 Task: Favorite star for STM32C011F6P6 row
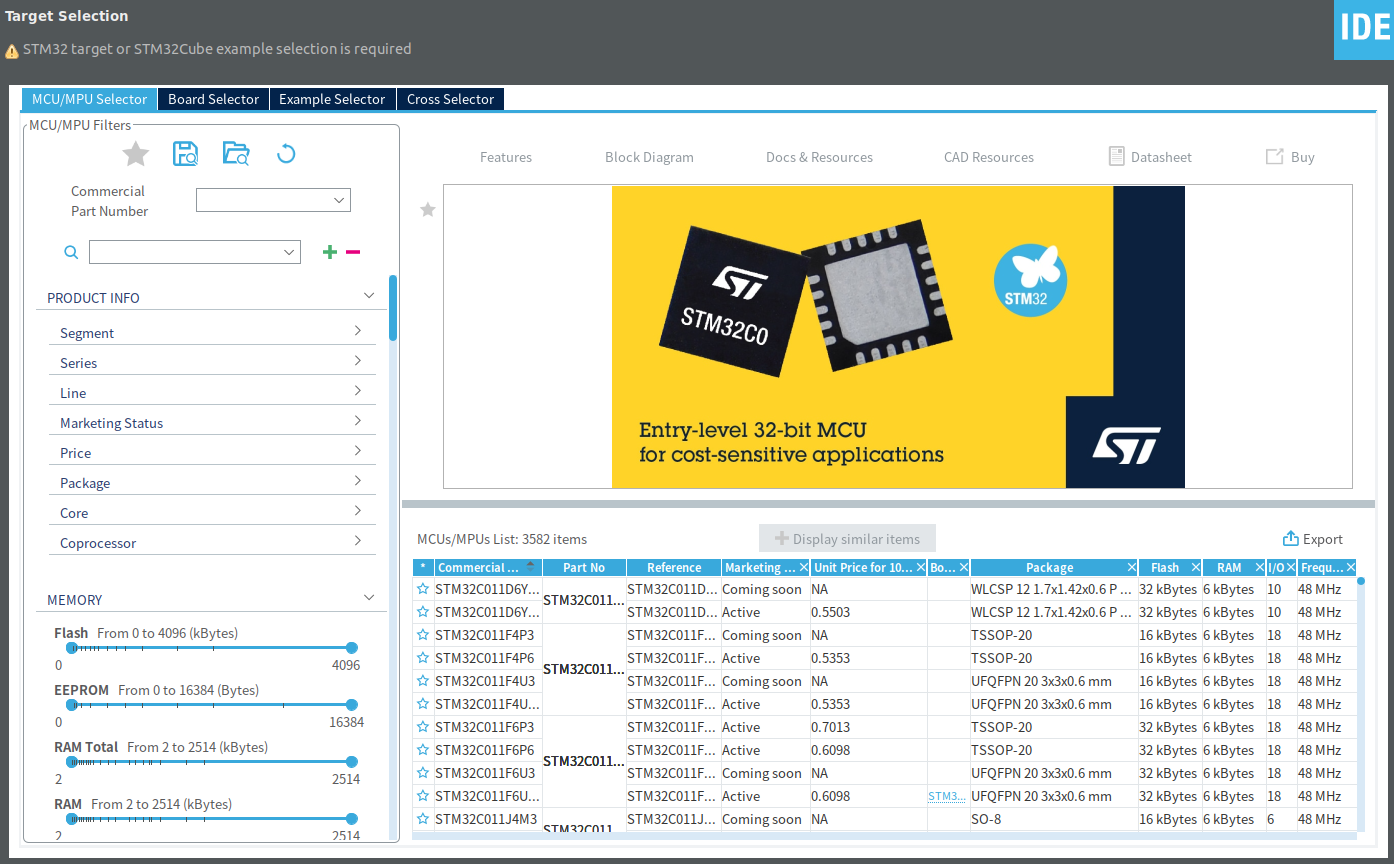click(x=423, y=750)
